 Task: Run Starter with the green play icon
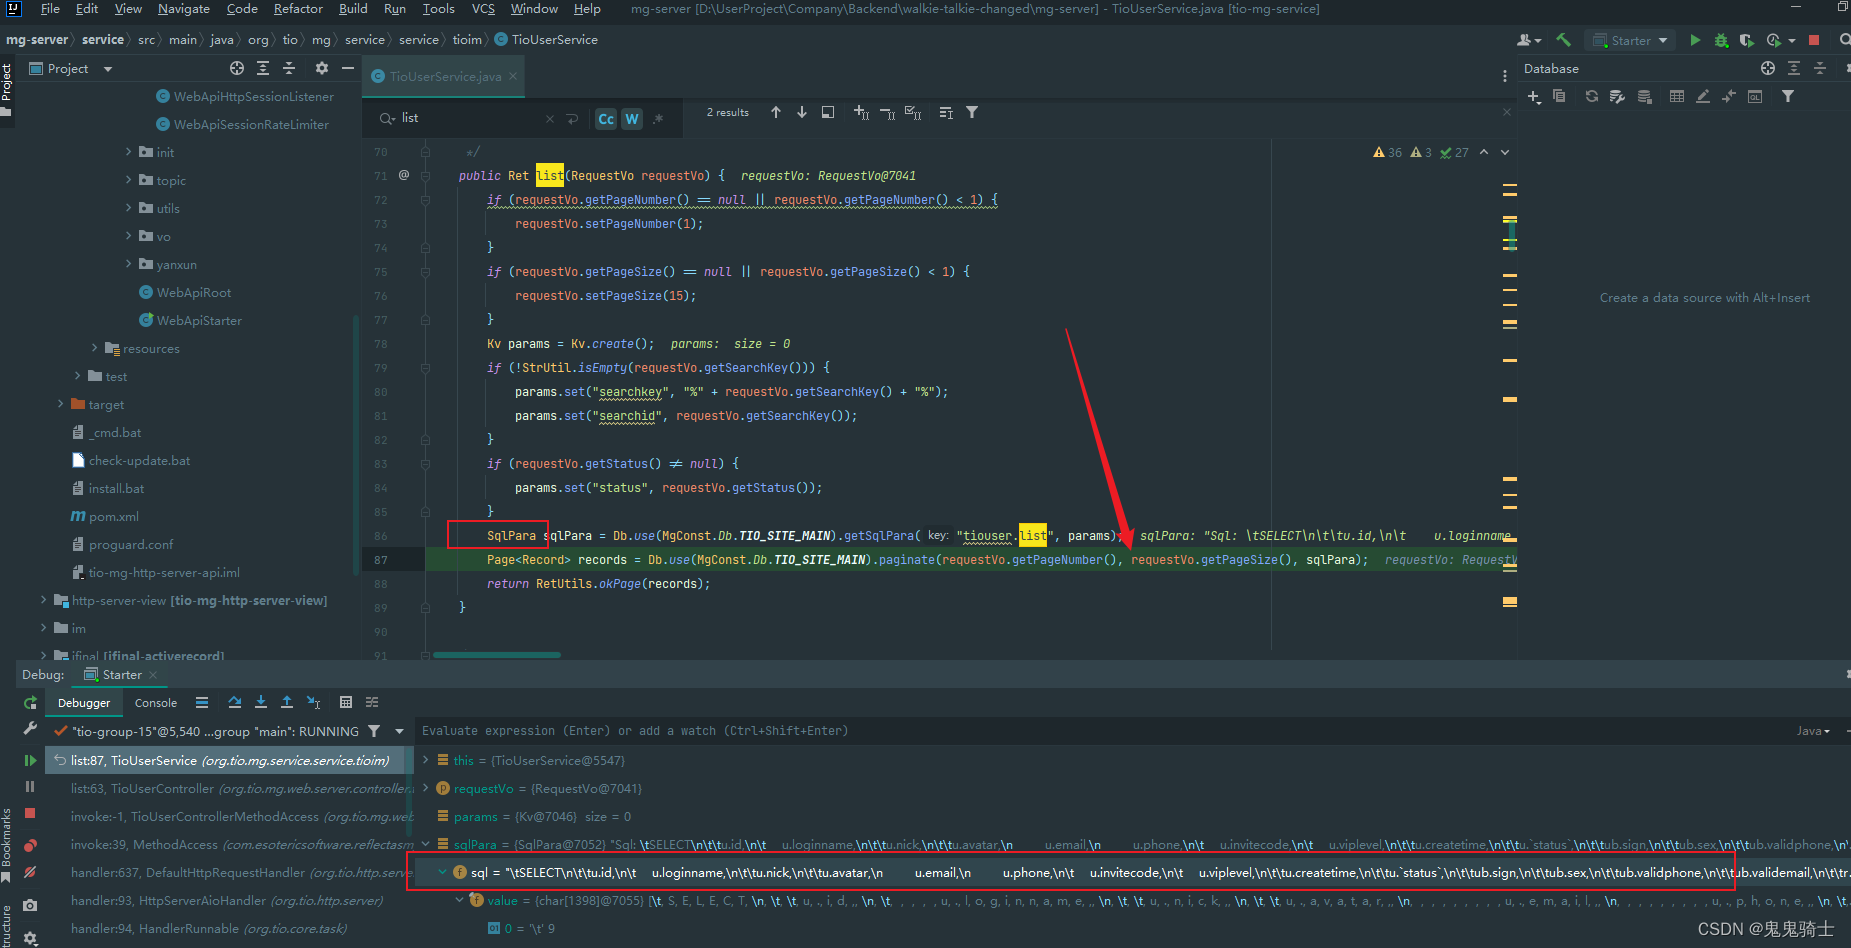coord(1695,40)
